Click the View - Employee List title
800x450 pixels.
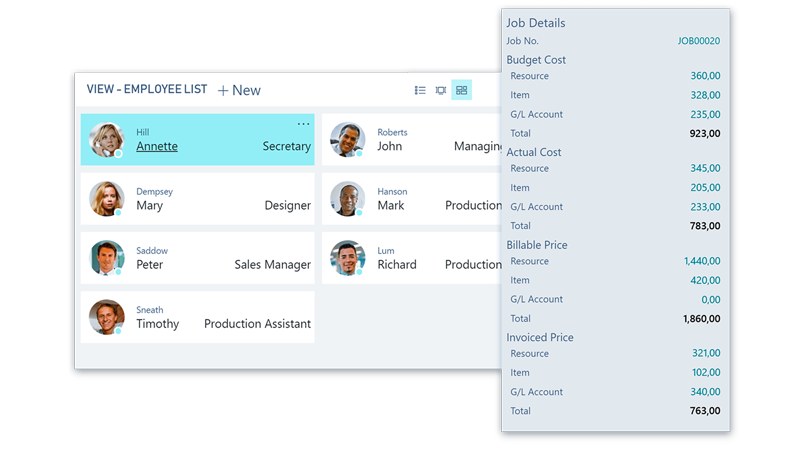point(147,90)
